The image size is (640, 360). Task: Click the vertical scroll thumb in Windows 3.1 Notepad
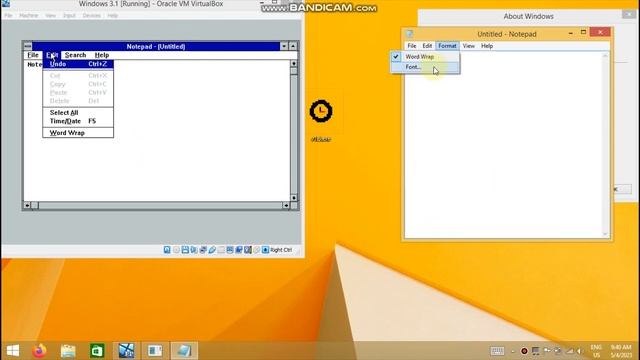(293, 71)
